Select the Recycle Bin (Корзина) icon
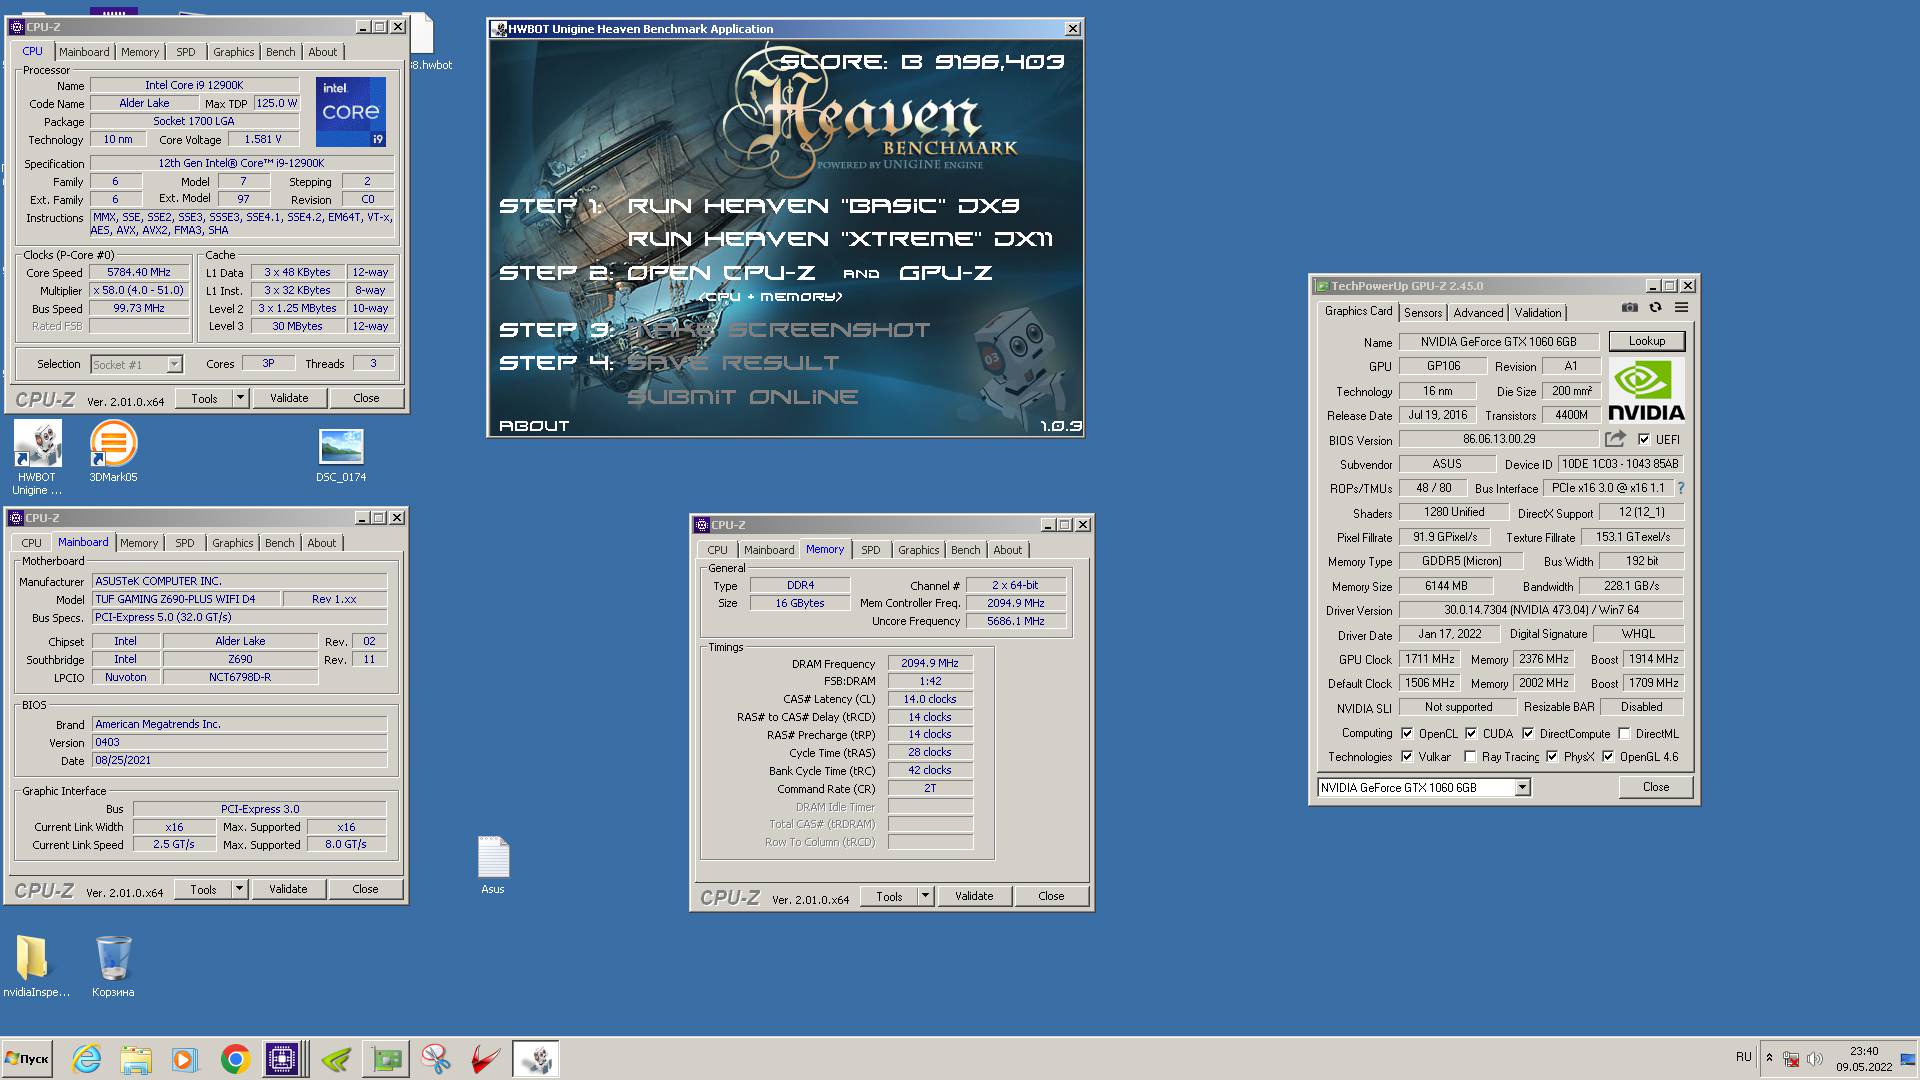The image size is (1920, 1080). click(x=113, y=966)
